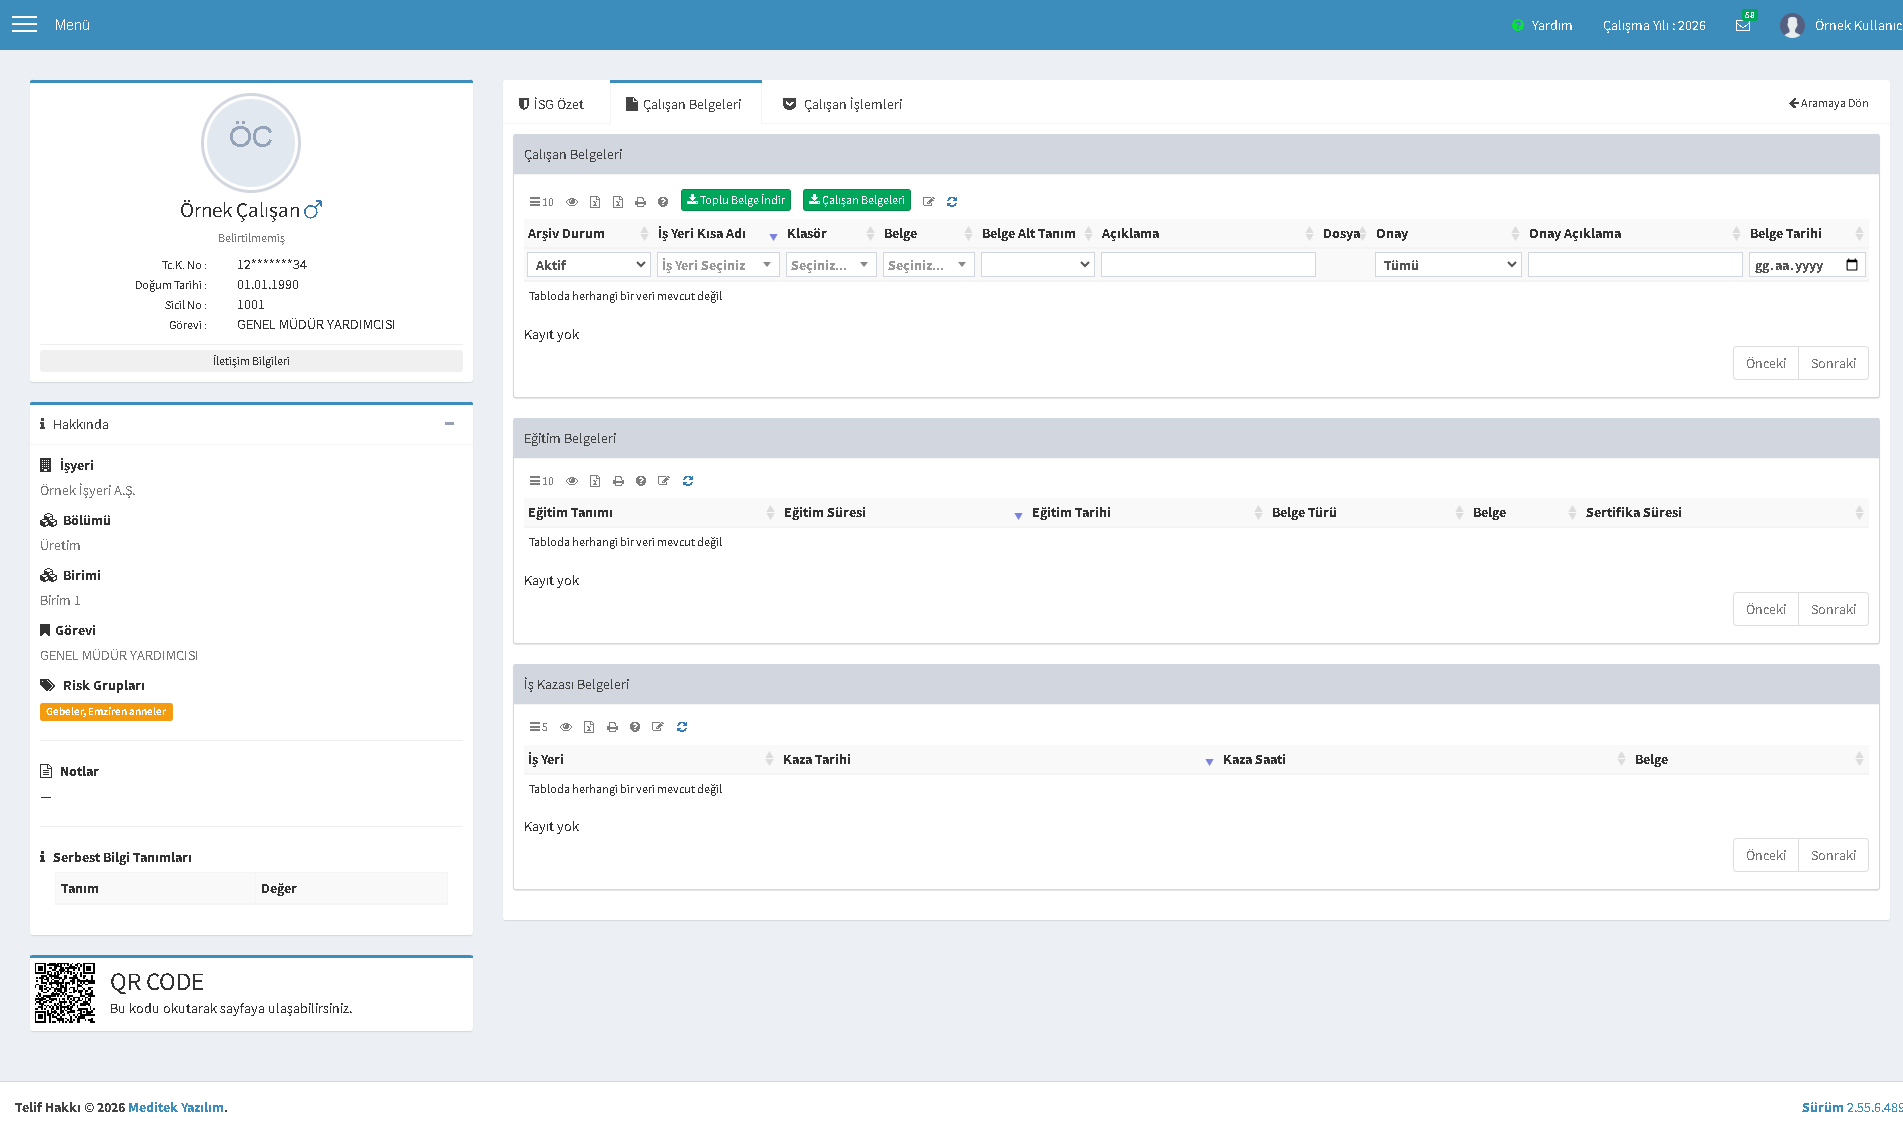Click the orange Gebeler, Emziren anneler tag
1903x1132 pixels.
(106, 712)
